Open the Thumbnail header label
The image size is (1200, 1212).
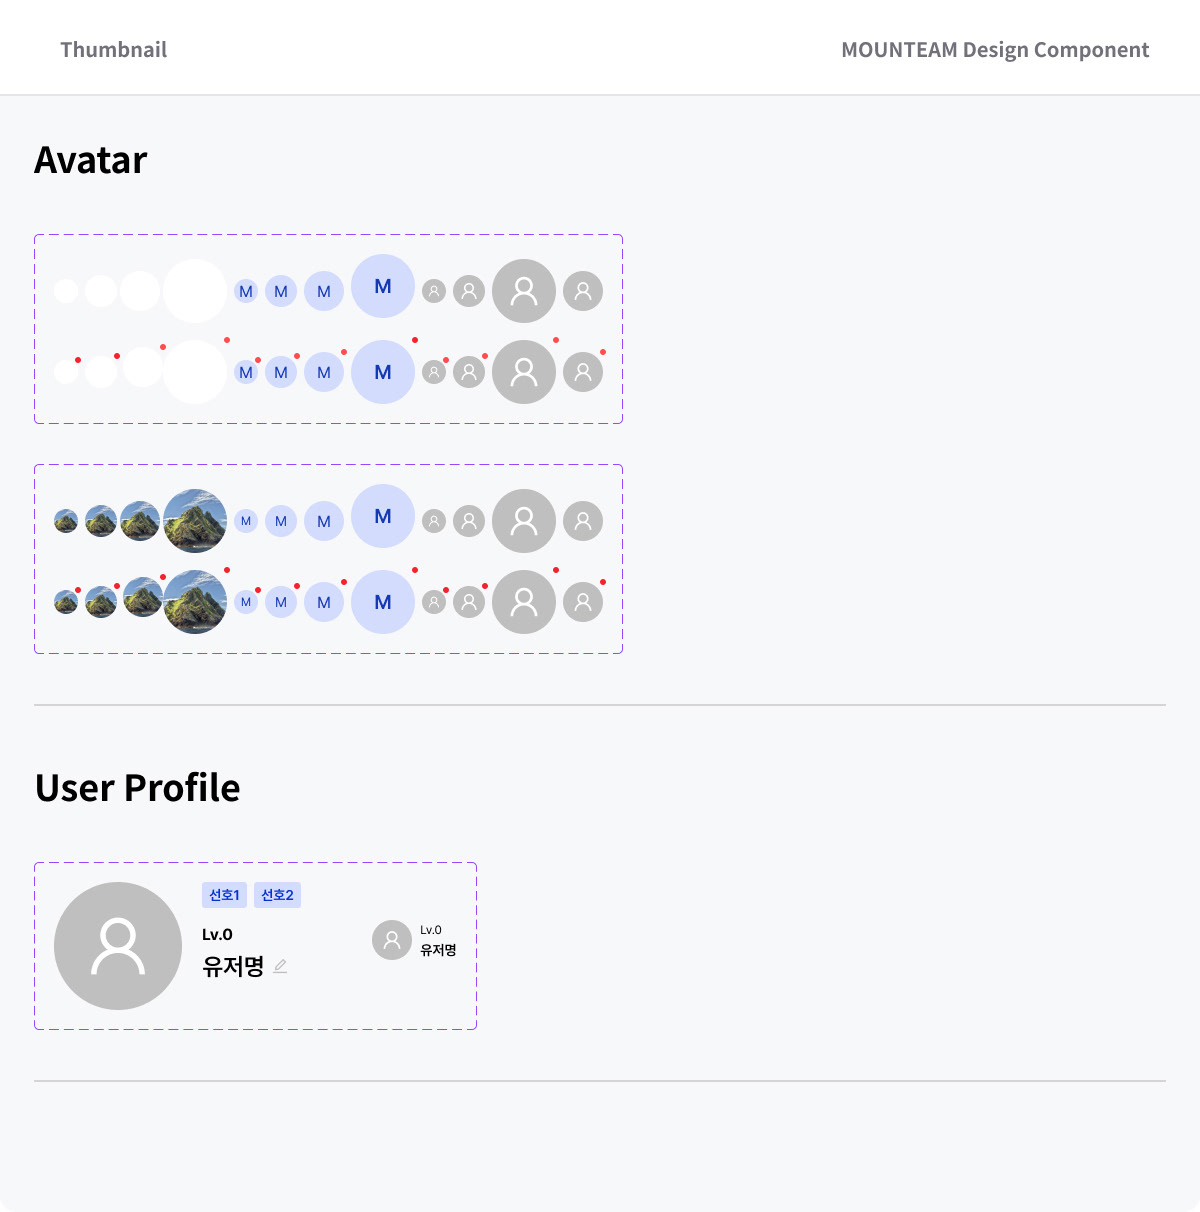pos(113,50)
